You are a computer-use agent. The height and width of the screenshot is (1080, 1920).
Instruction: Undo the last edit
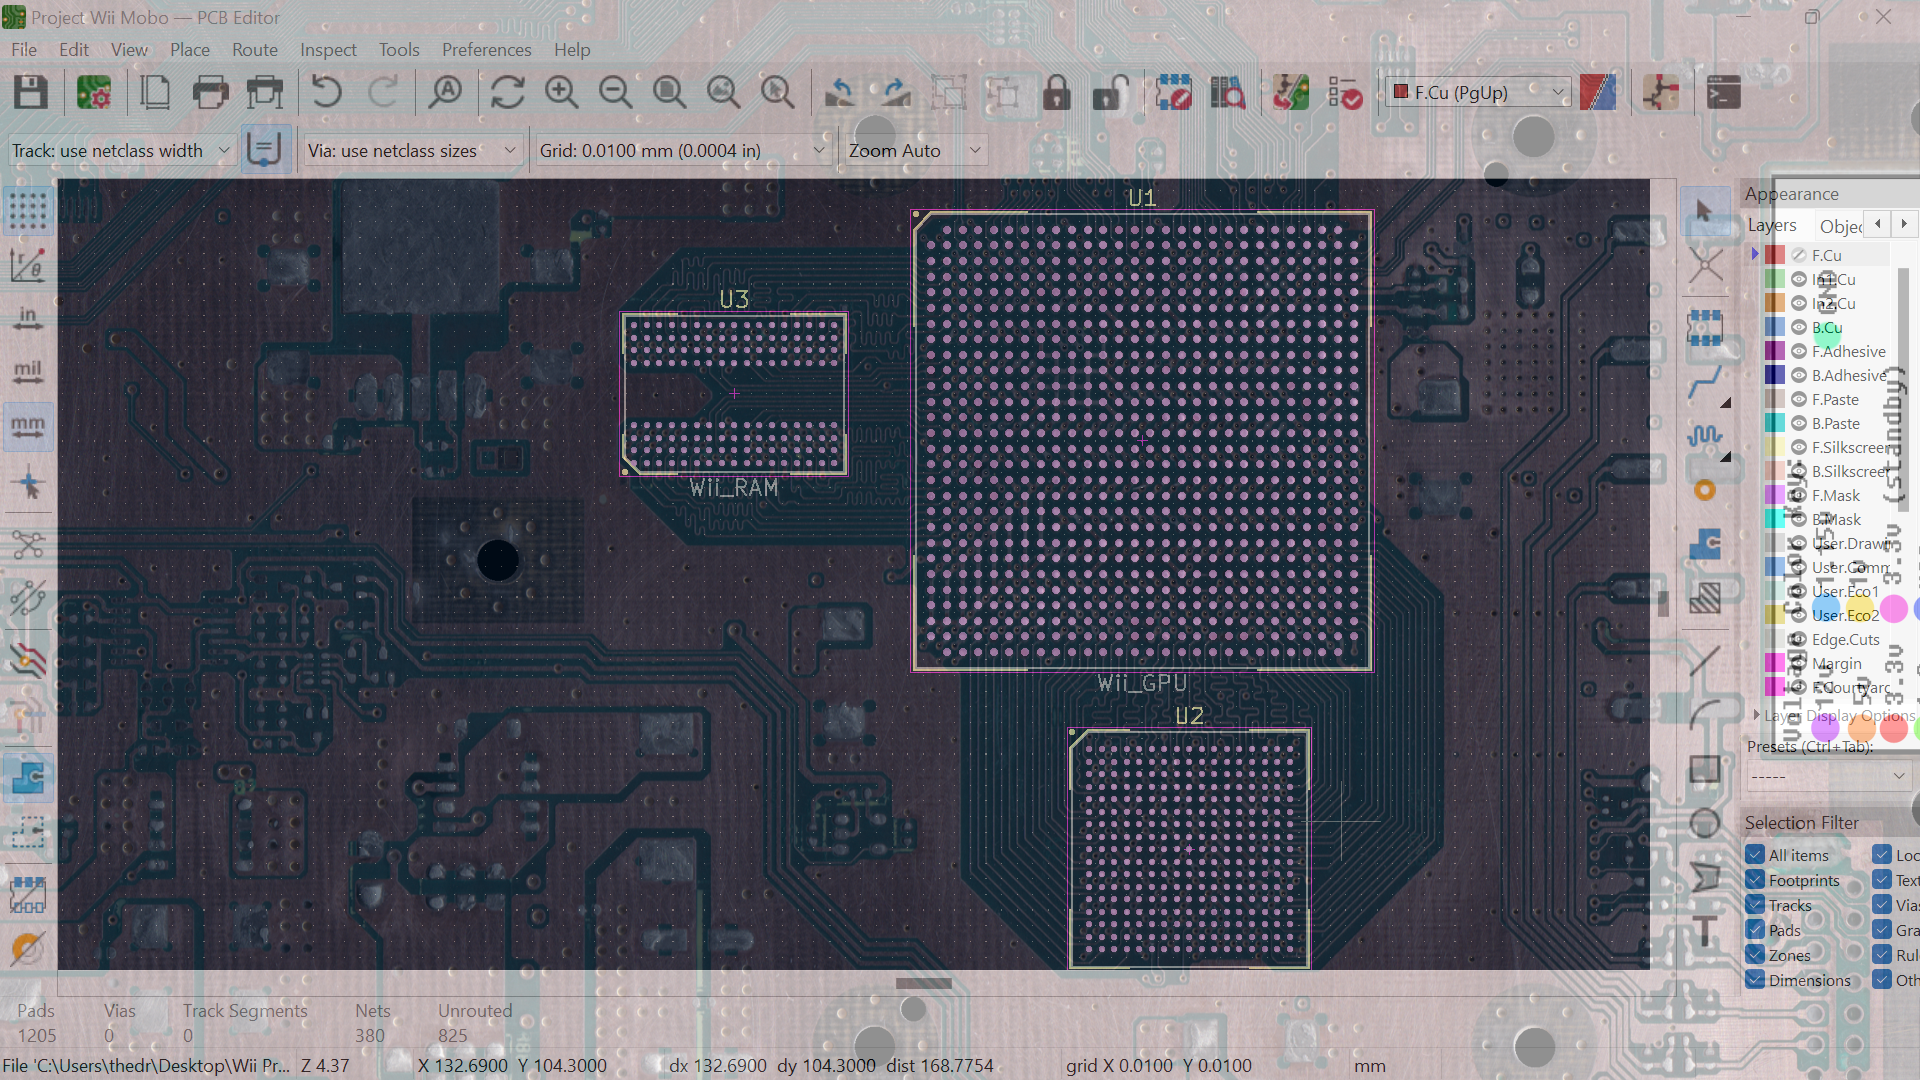327,92
